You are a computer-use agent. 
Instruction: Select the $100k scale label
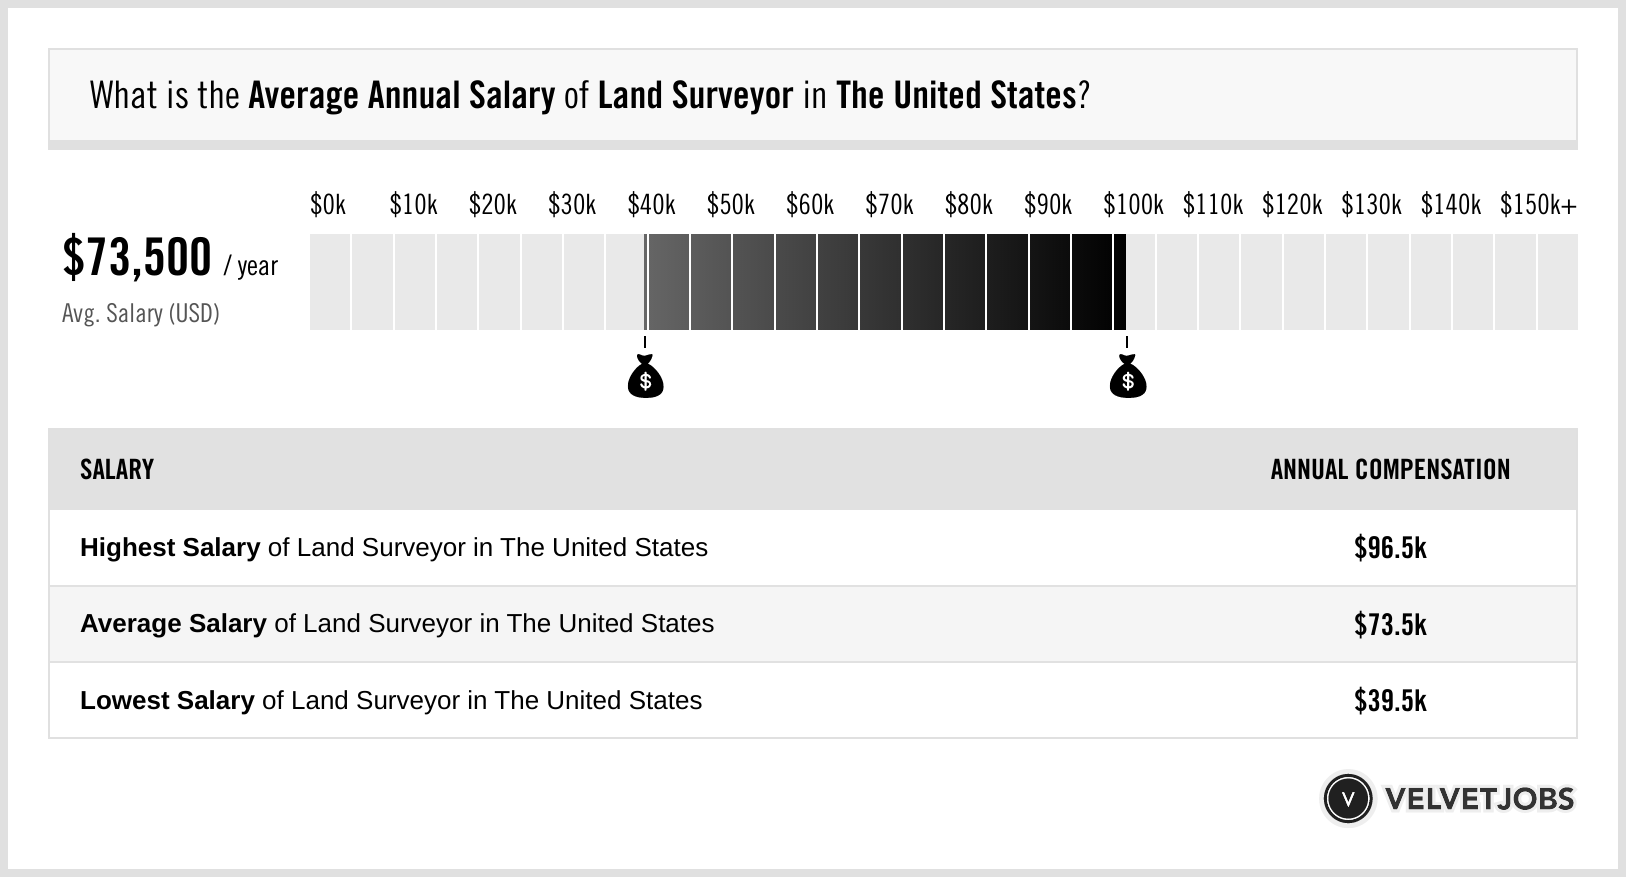click(1133, 206)
